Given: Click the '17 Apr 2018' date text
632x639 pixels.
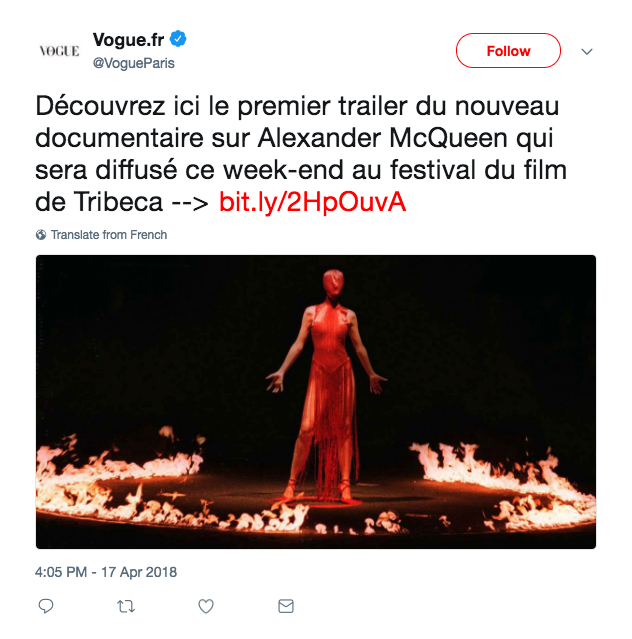Looking at the screenshot, I should click(x=139, y=572).
